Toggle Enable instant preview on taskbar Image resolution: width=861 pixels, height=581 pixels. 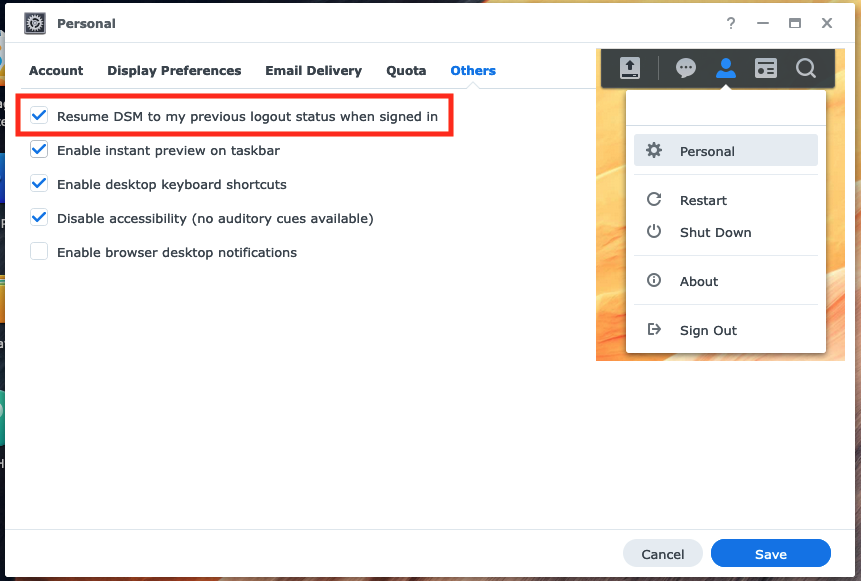pos(39,150)
